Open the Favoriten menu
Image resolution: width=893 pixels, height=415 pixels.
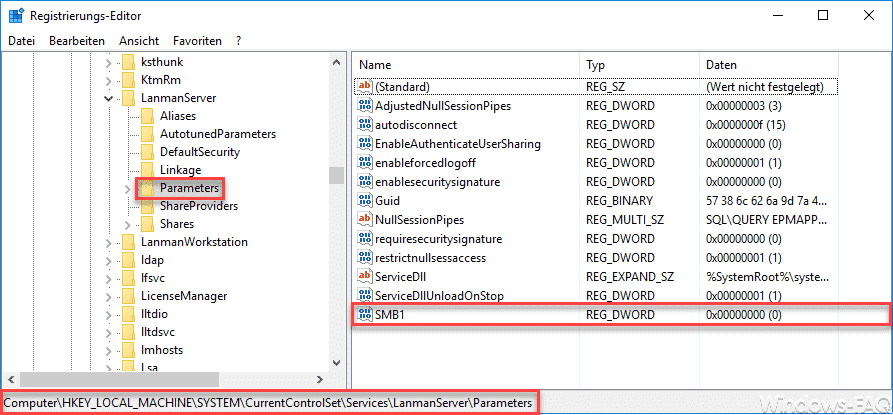pos(198,41)
